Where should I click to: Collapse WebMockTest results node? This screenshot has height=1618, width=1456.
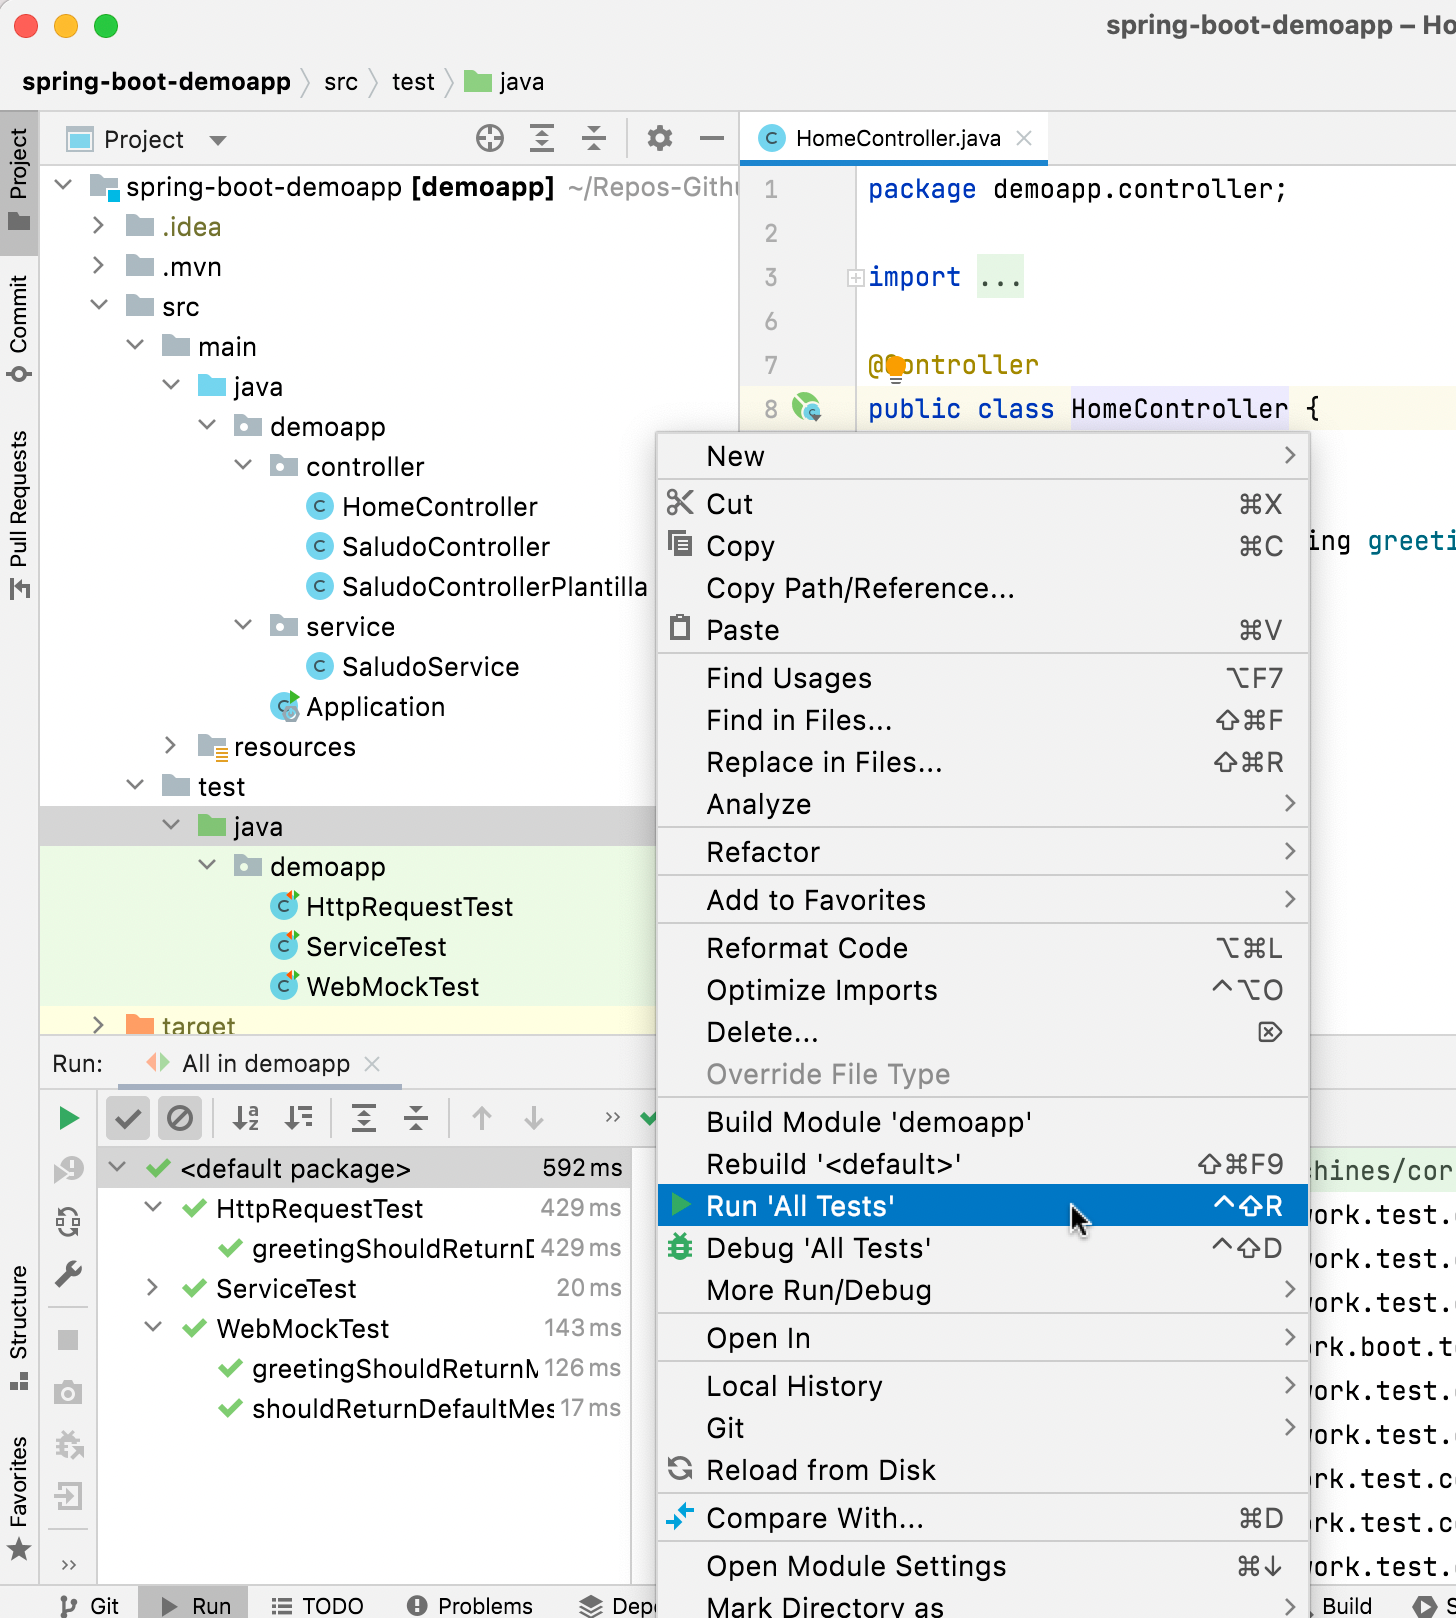(153, 1327)
